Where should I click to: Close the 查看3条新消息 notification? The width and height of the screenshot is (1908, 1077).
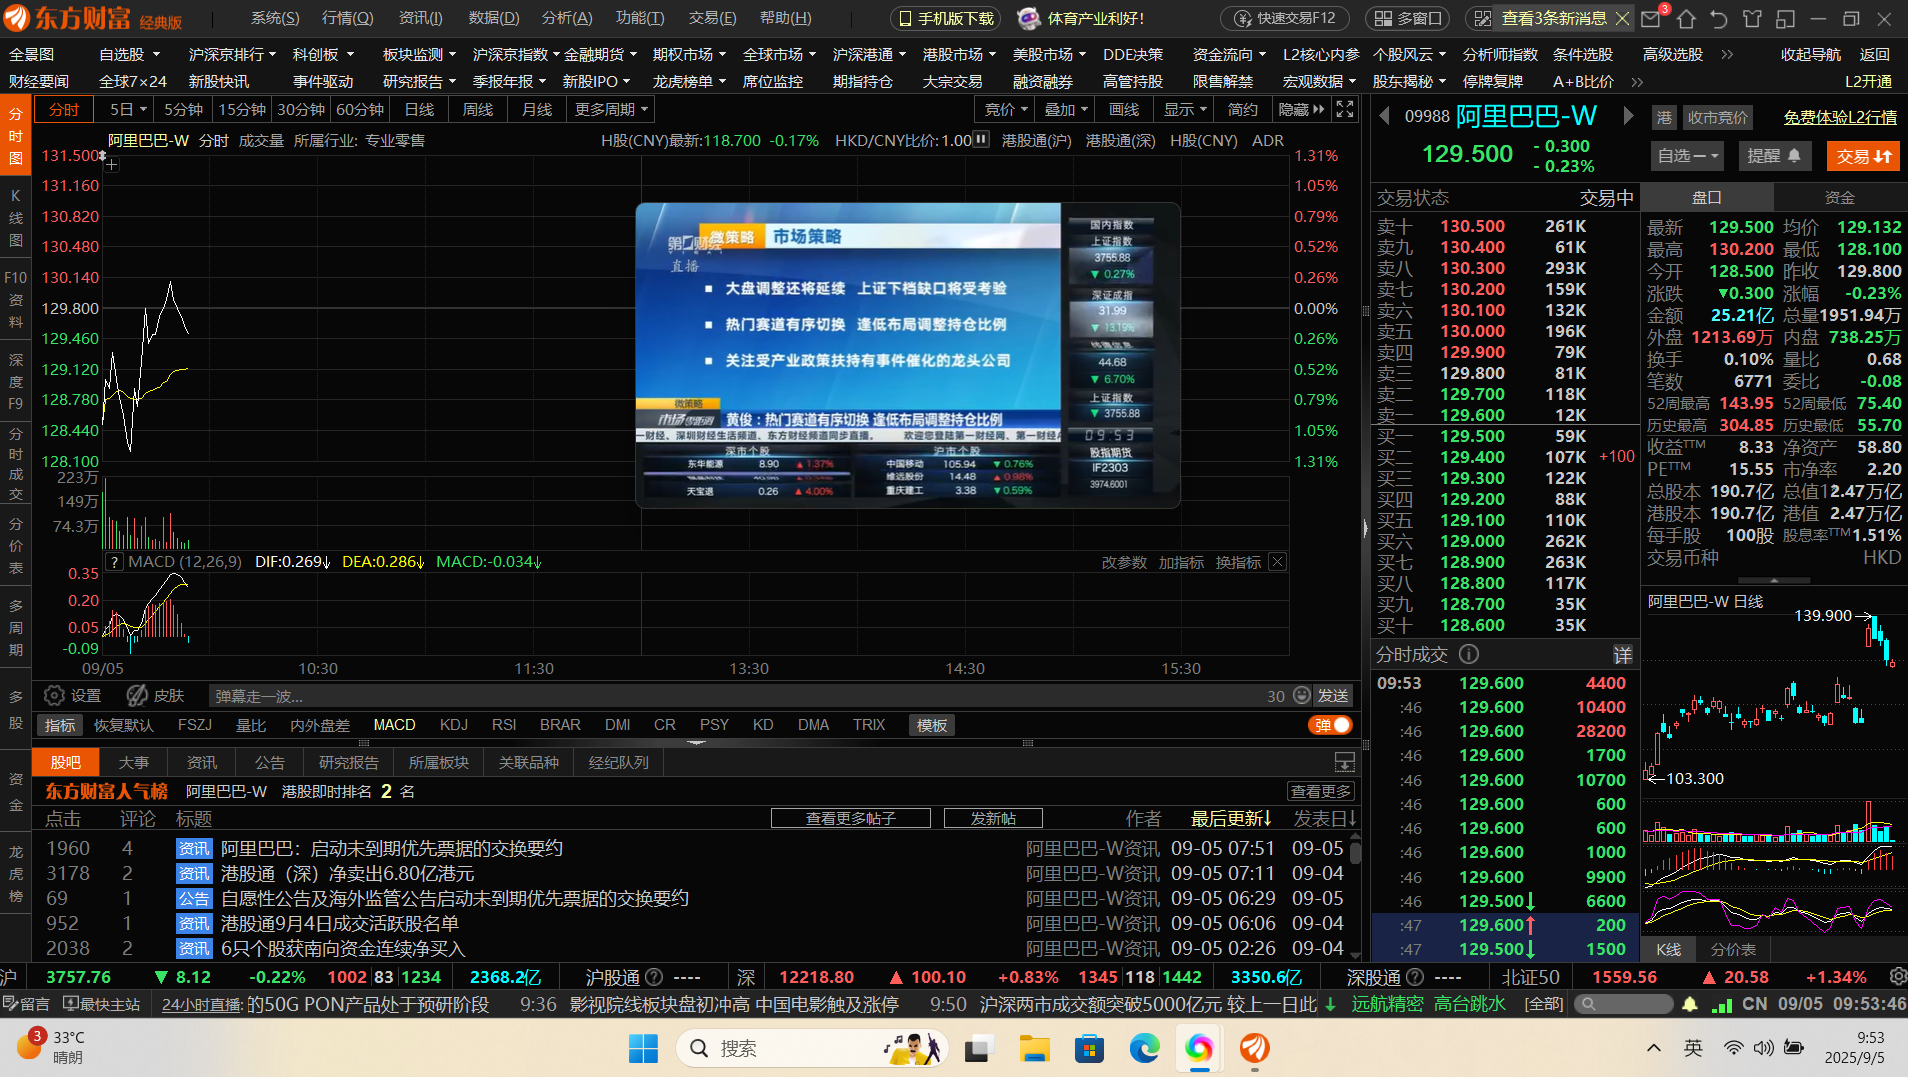point(1622,18)
